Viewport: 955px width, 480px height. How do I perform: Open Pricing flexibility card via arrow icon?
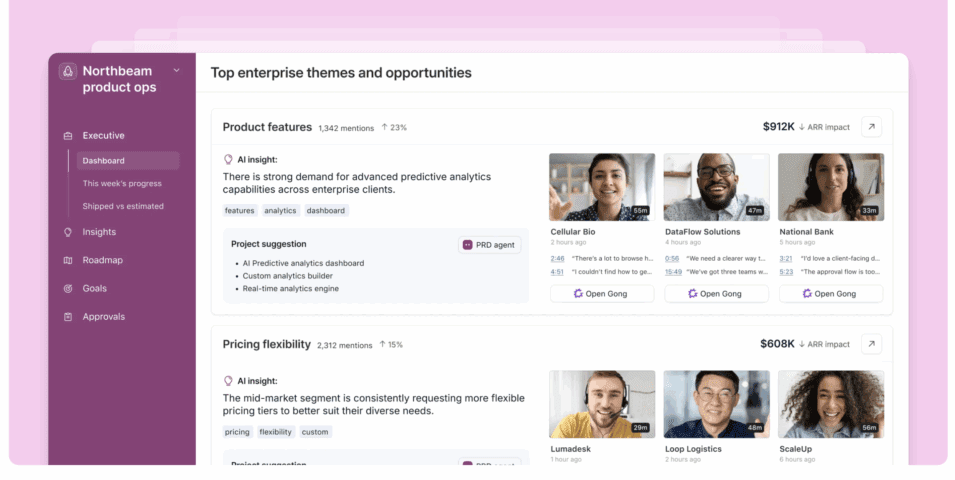tap(872, 344)
